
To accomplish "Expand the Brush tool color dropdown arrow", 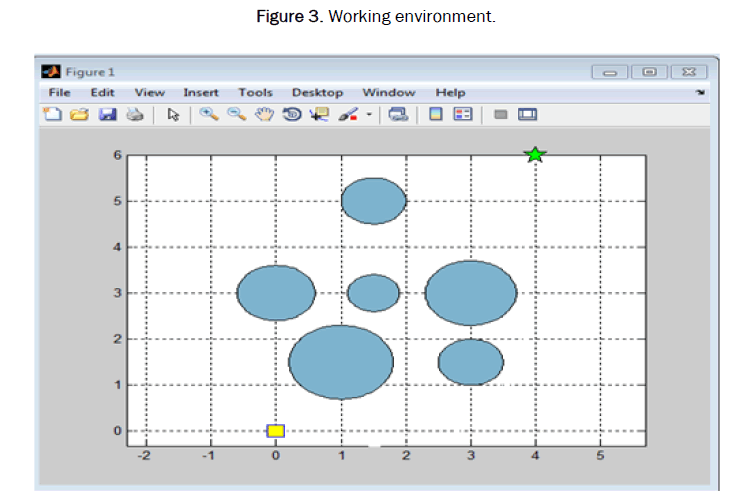I will pos(368,114).
